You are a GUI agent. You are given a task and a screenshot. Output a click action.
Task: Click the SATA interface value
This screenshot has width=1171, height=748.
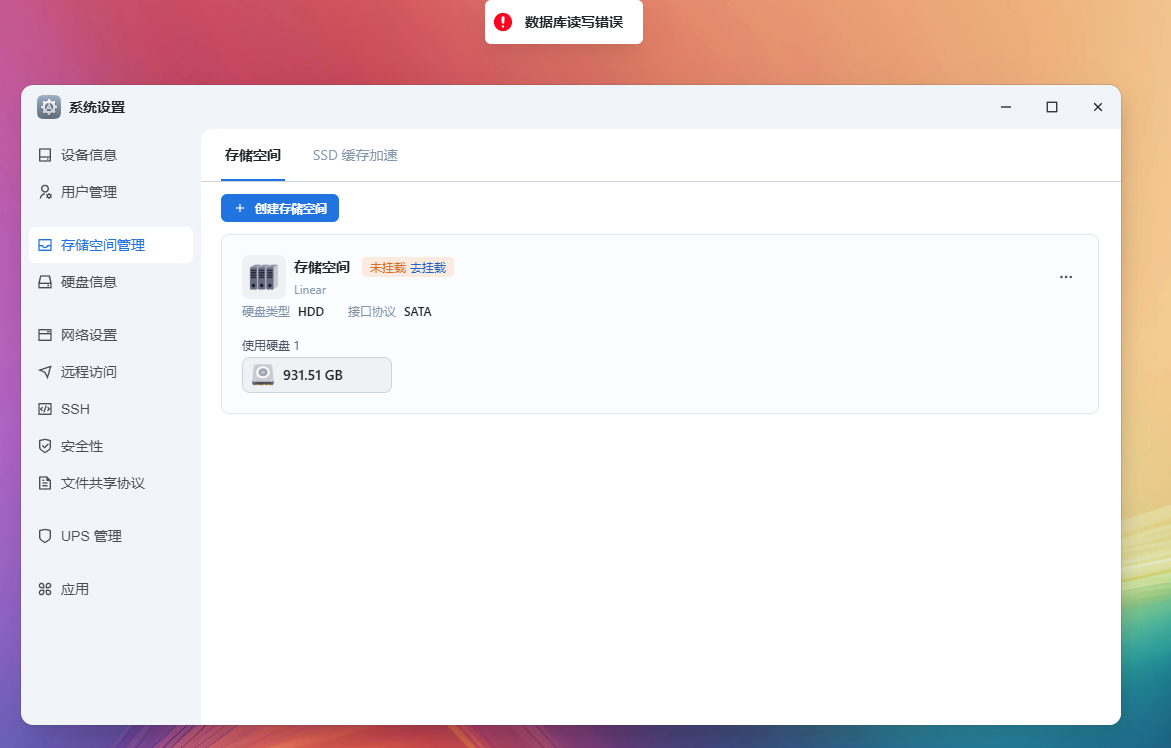click(417, 312)
